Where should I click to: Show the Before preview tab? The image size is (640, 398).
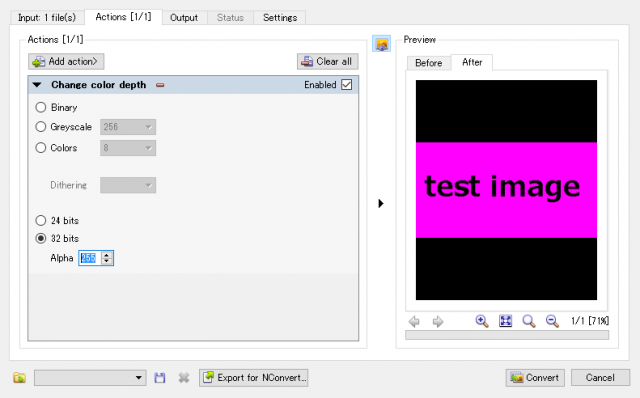429,63
